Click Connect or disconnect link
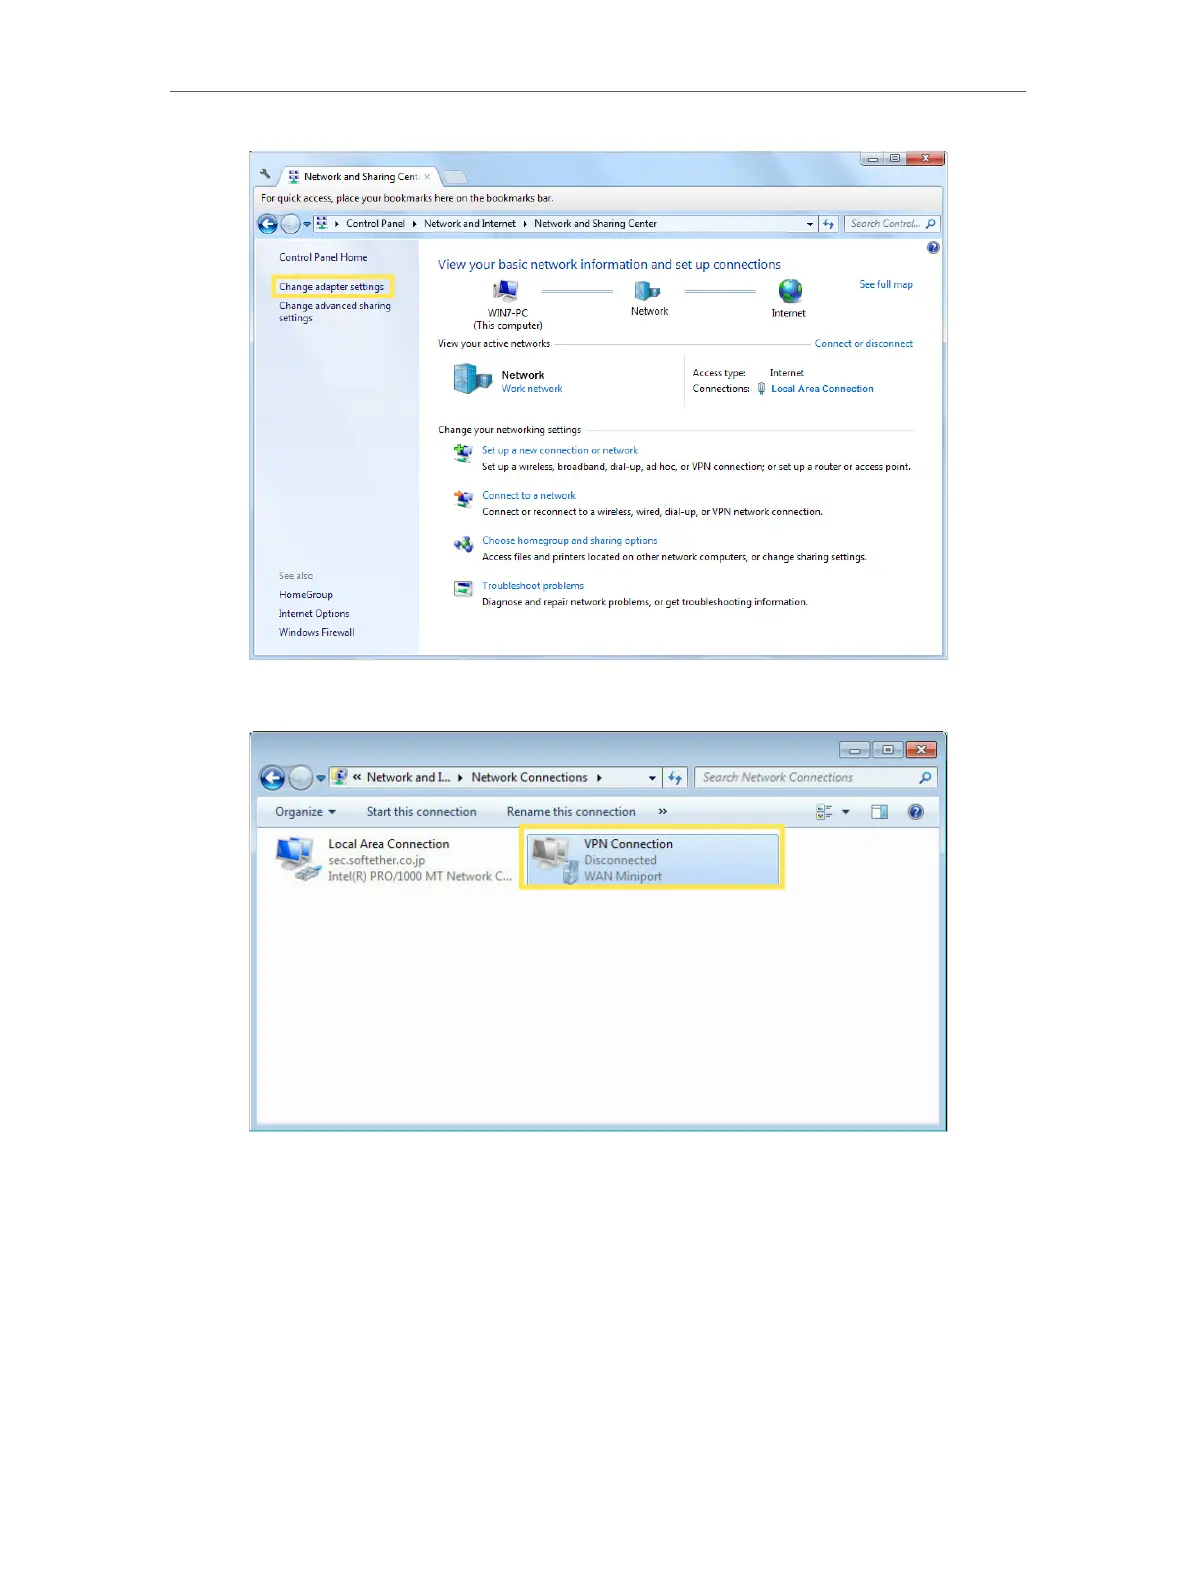This screenshot has width=1196, height=1582. click(864, 344)
